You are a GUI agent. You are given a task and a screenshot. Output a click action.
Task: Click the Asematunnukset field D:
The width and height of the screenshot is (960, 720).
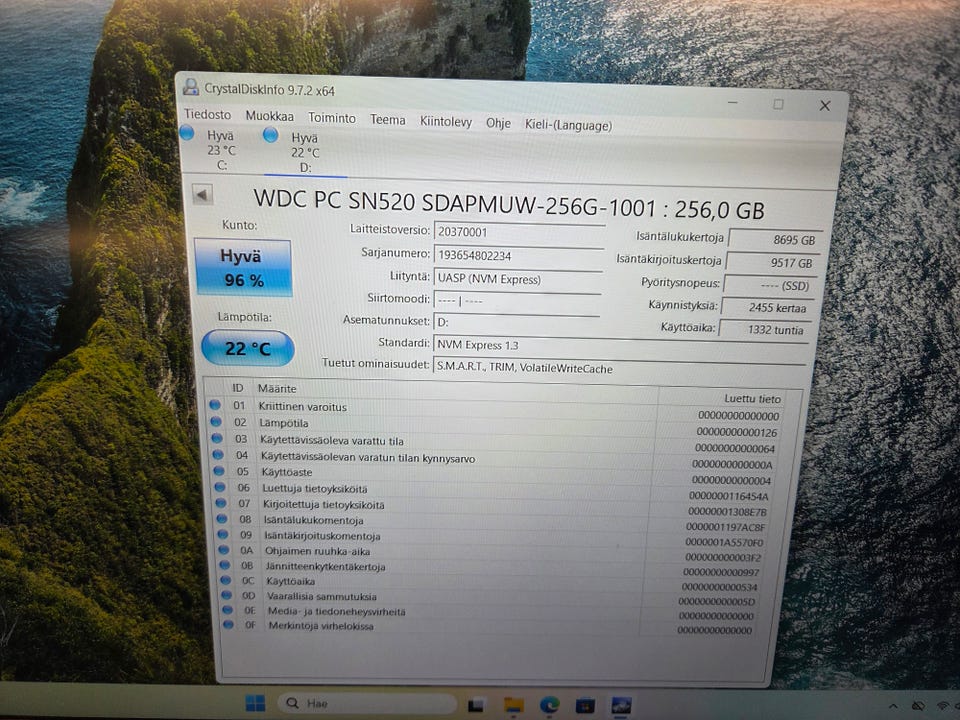[516, 322]
